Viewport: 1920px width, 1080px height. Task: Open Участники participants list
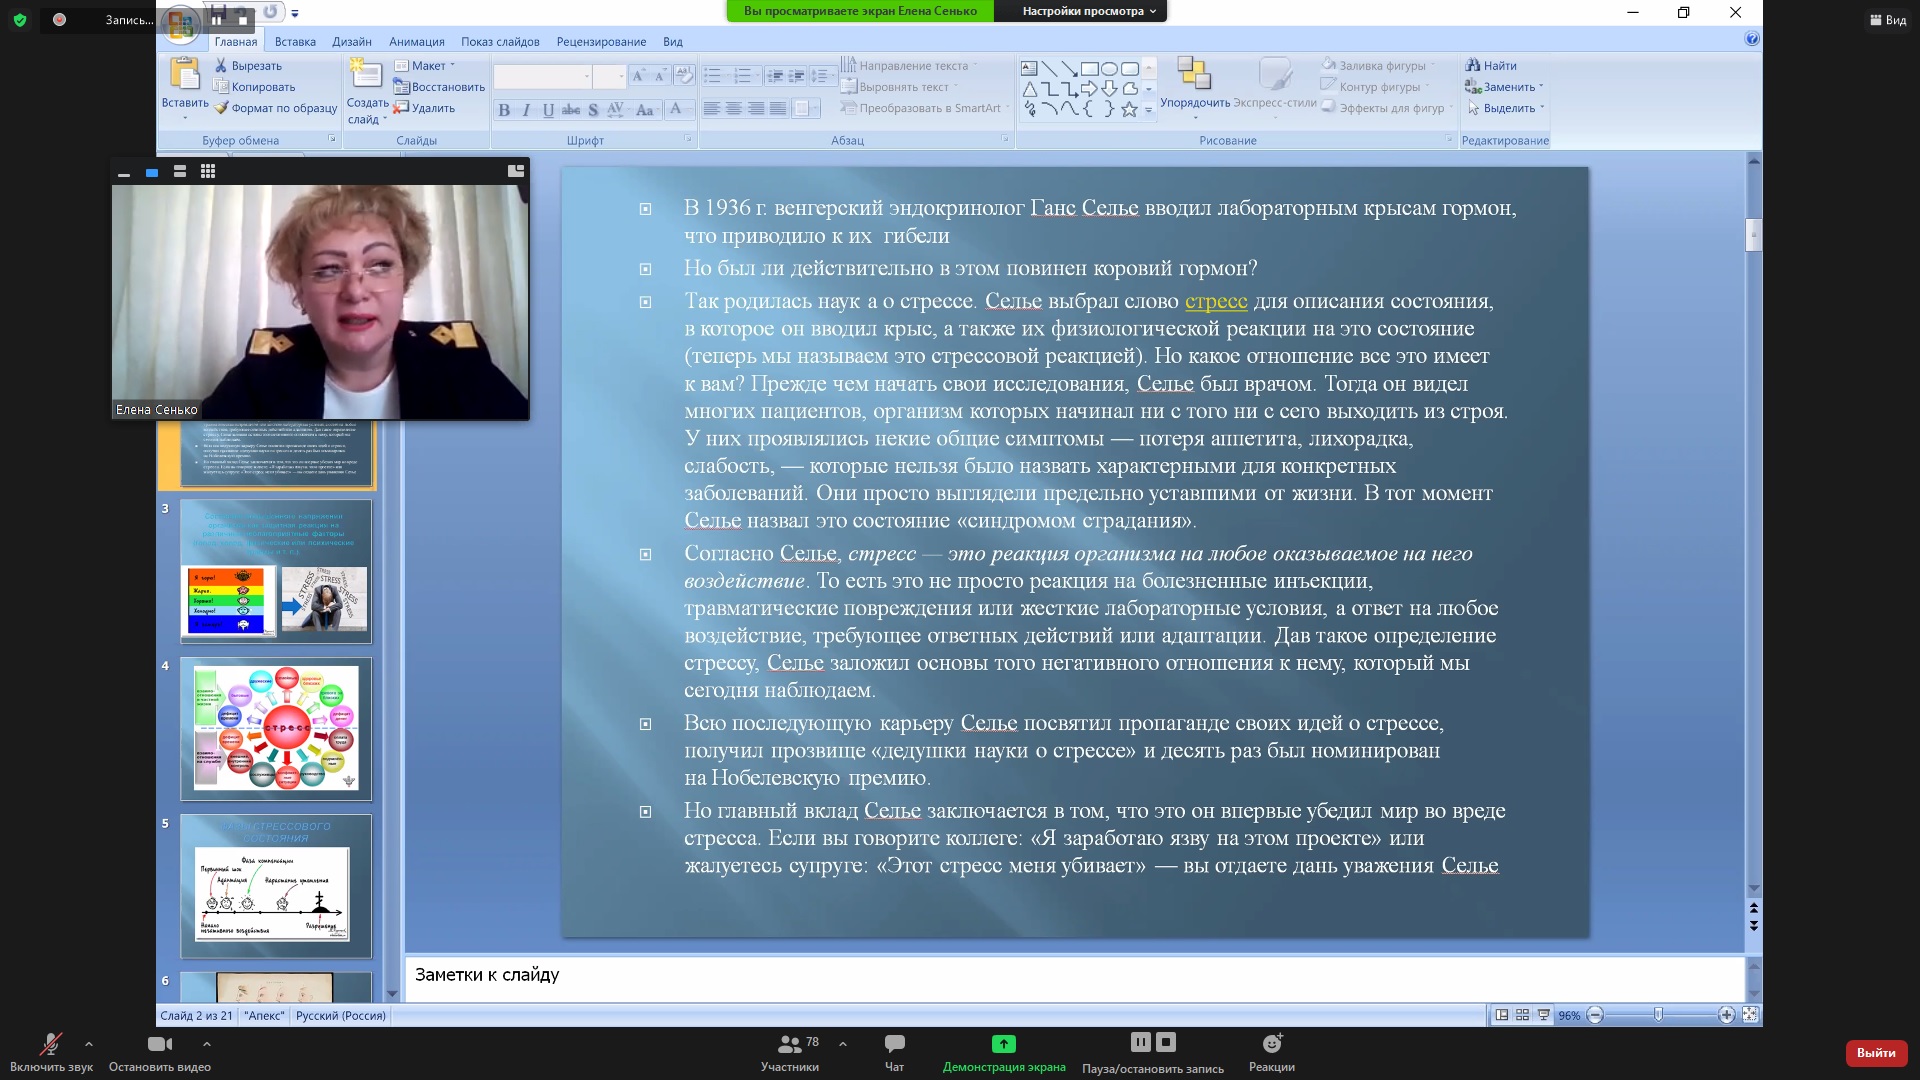789,1053
